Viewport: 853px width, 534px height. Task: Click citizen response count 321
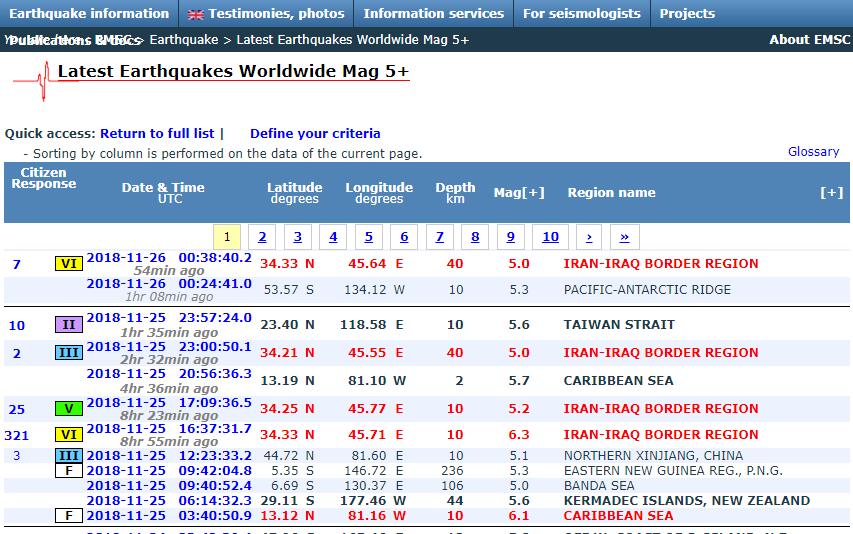point(16,436)
